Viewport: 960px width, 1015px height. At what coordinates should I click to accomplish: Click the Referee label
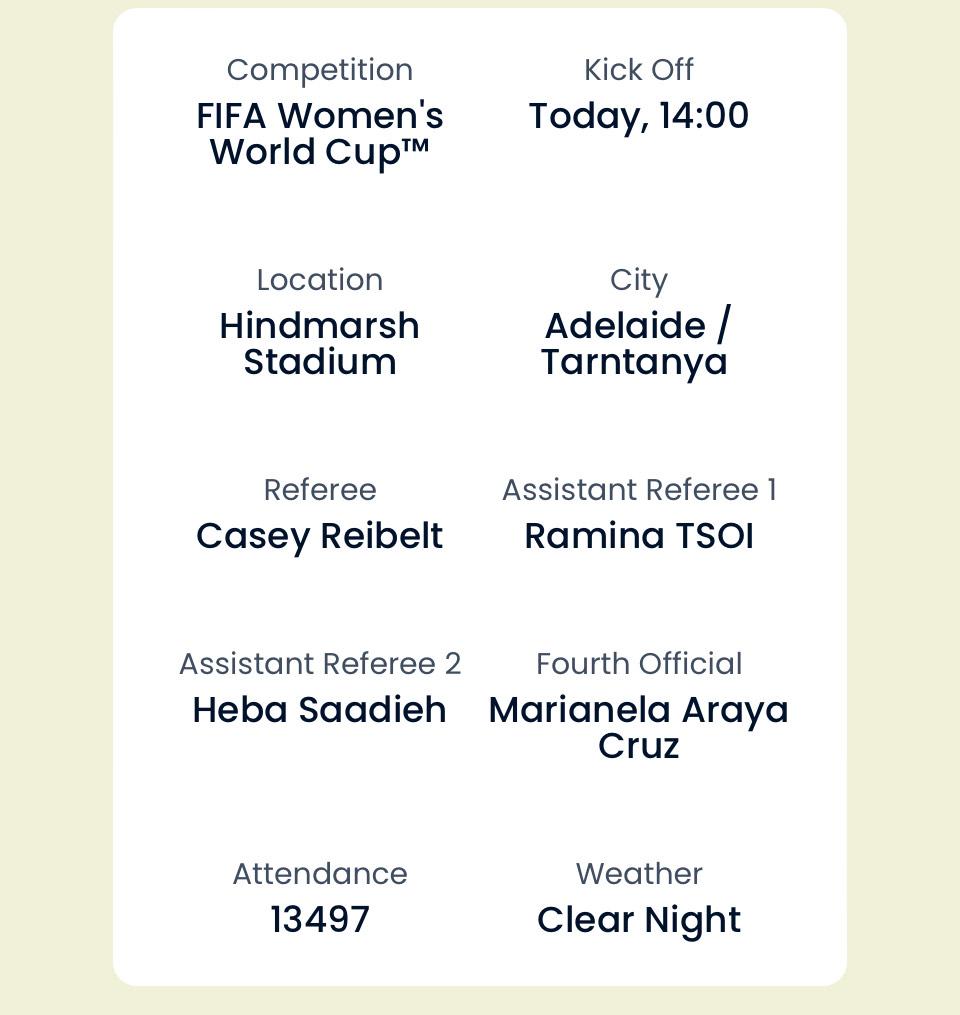pyautogui.click(x=320, y=490)
